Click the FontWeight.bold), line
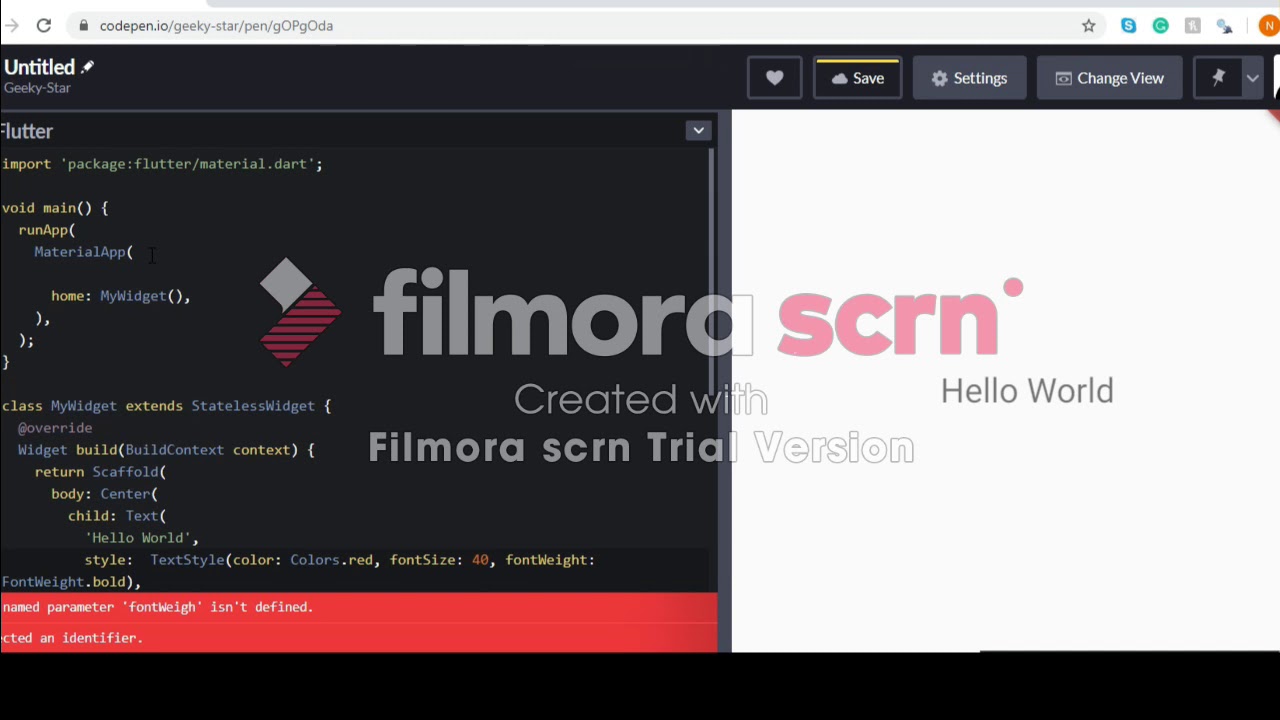This screenshot has width=1280, height=720. [x=71, y=582]
